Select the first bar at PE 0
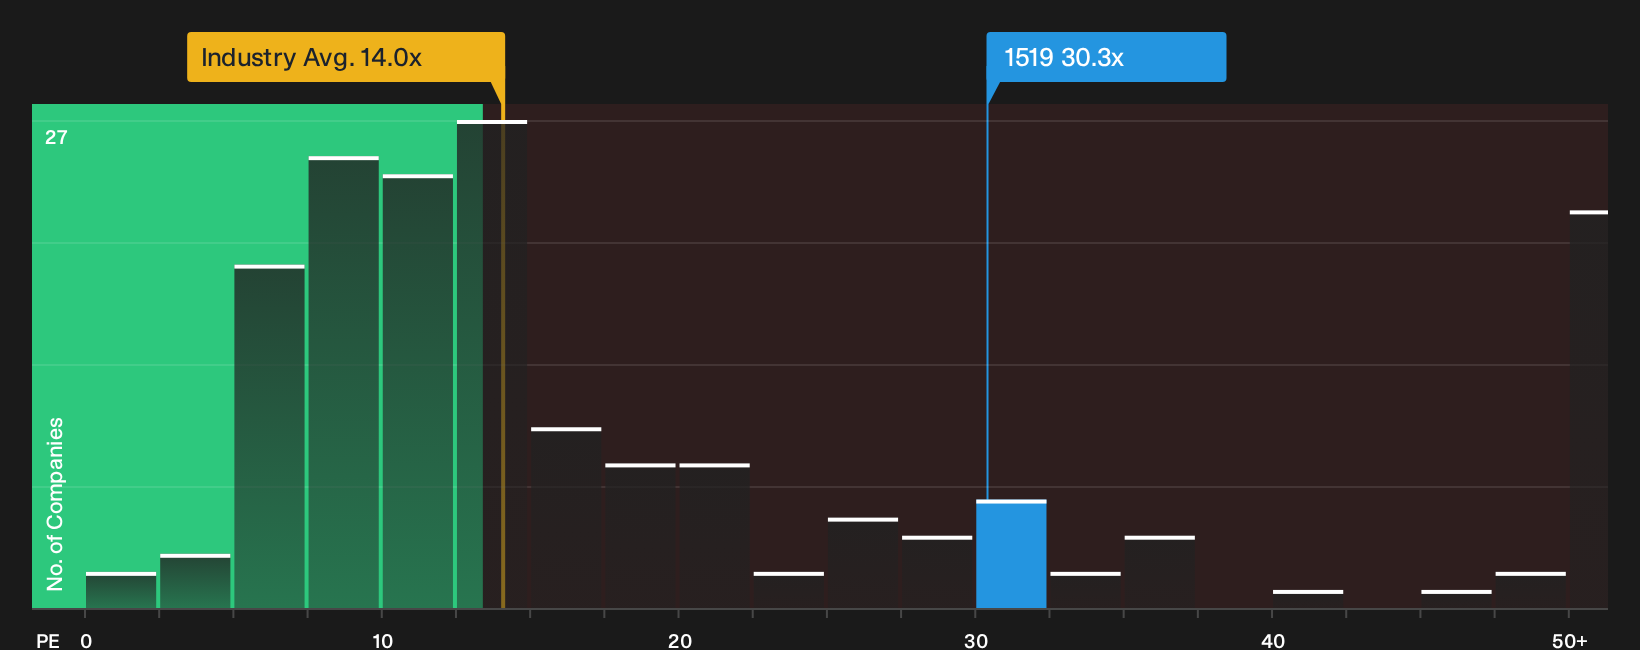1640x650 pixels. pos(121,590)
